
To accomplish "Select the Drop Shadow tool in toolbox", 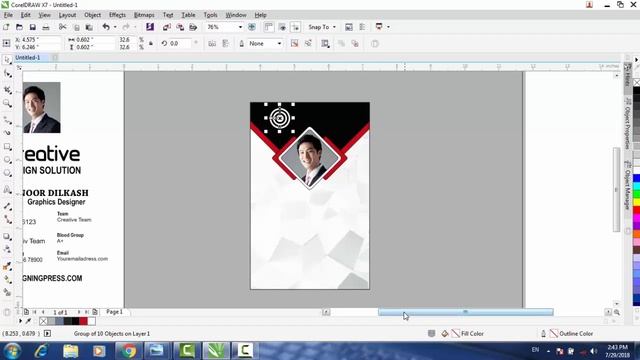I will coord(7,236).
